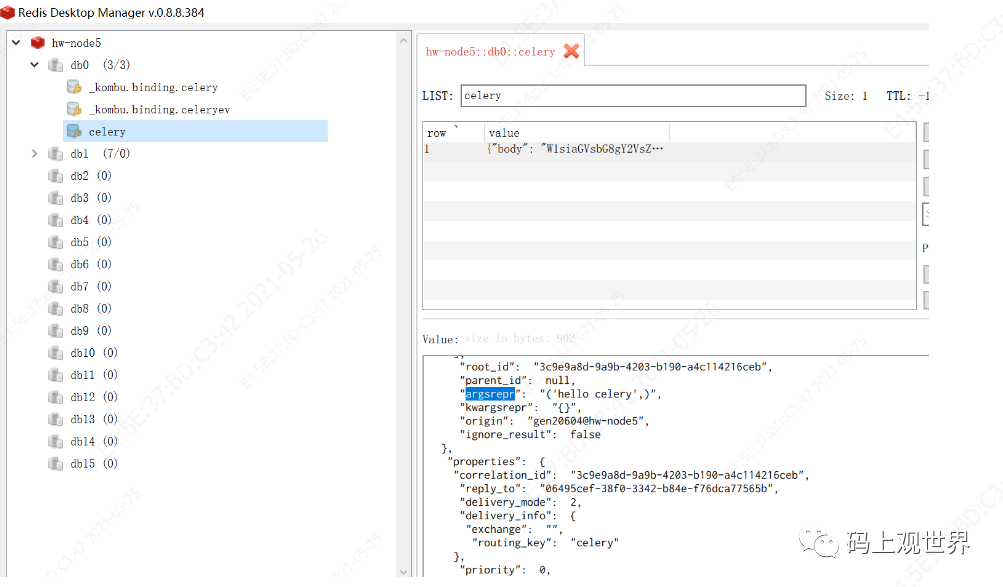Click the db10 database icon
Image resolution: width=1003 pixels, height=587 pixels.
point(56,353)
